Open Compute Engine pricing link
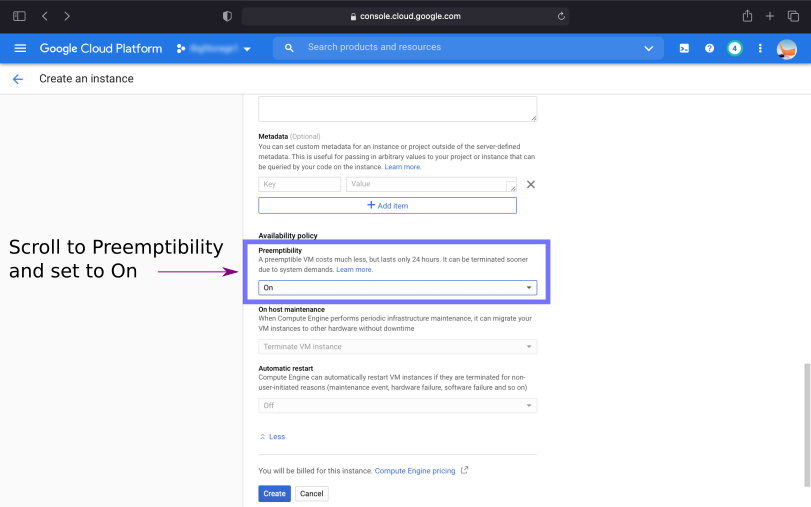The height and width of the screenshot is (507, 811). click(415, 470)
